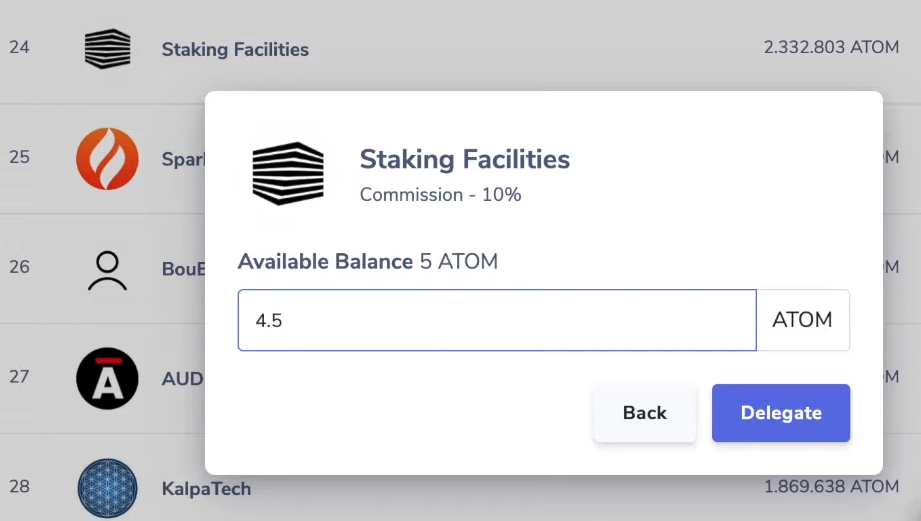921x521 pixels.
Task: Click the black circular A logo
Action: [x=107, y=378]
